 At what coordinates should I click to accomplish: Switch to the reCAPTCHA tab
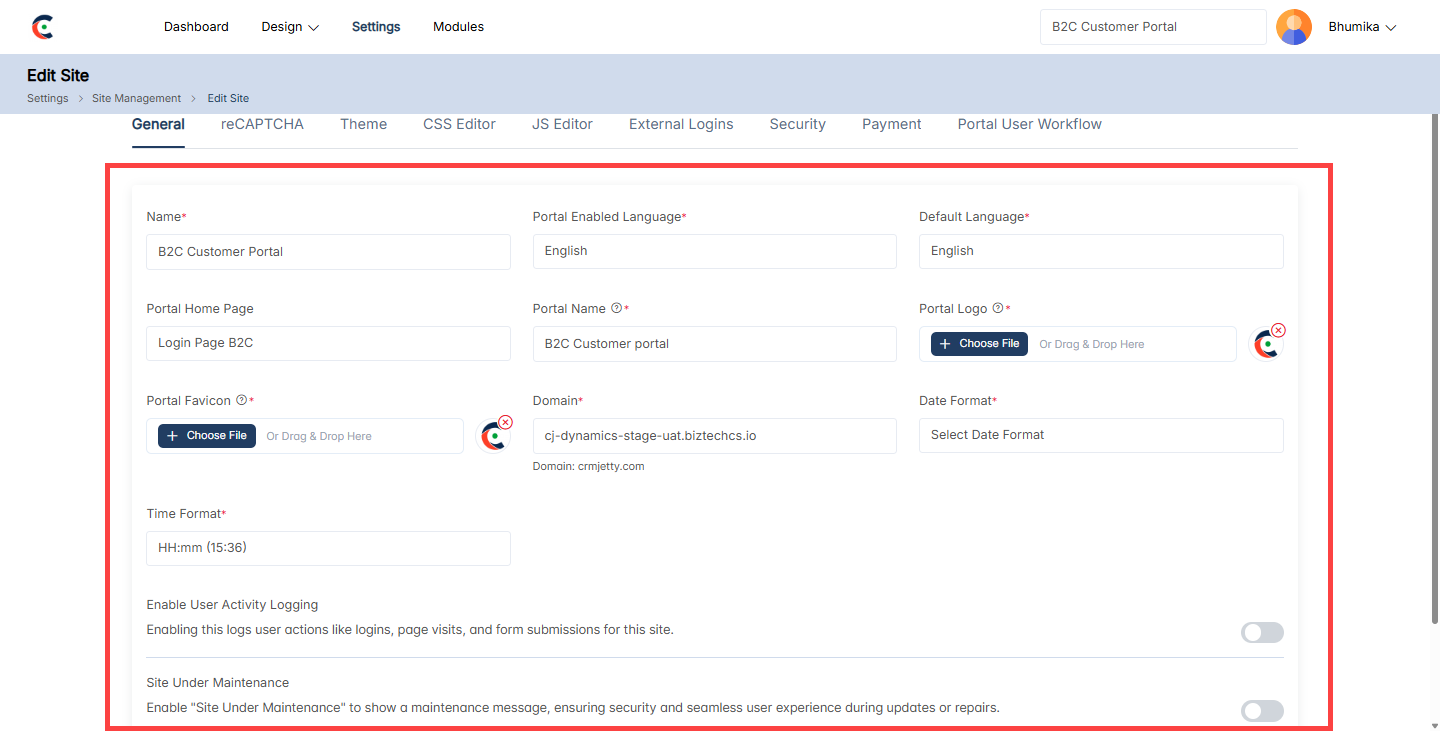[x=262, y=124]
